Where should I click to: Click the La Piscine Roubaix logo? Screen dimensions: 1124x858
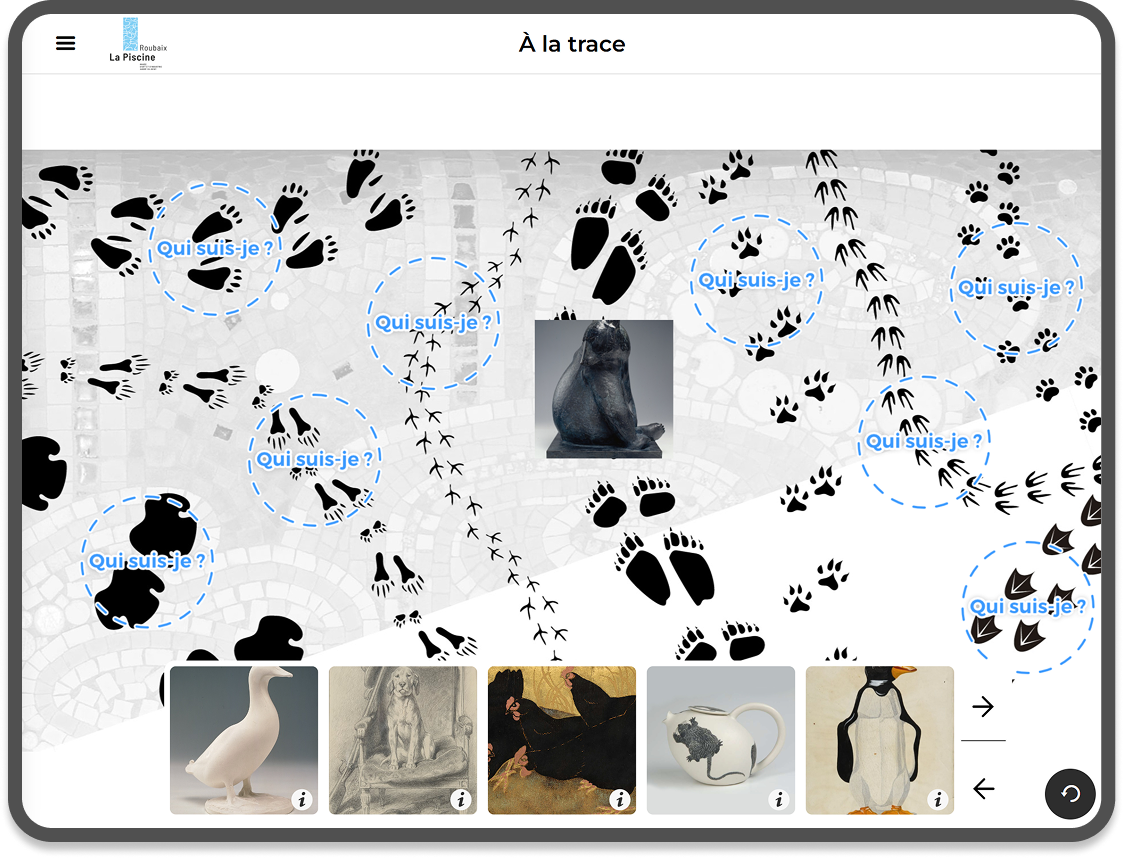pyautogui.click(x=138, y=43)
